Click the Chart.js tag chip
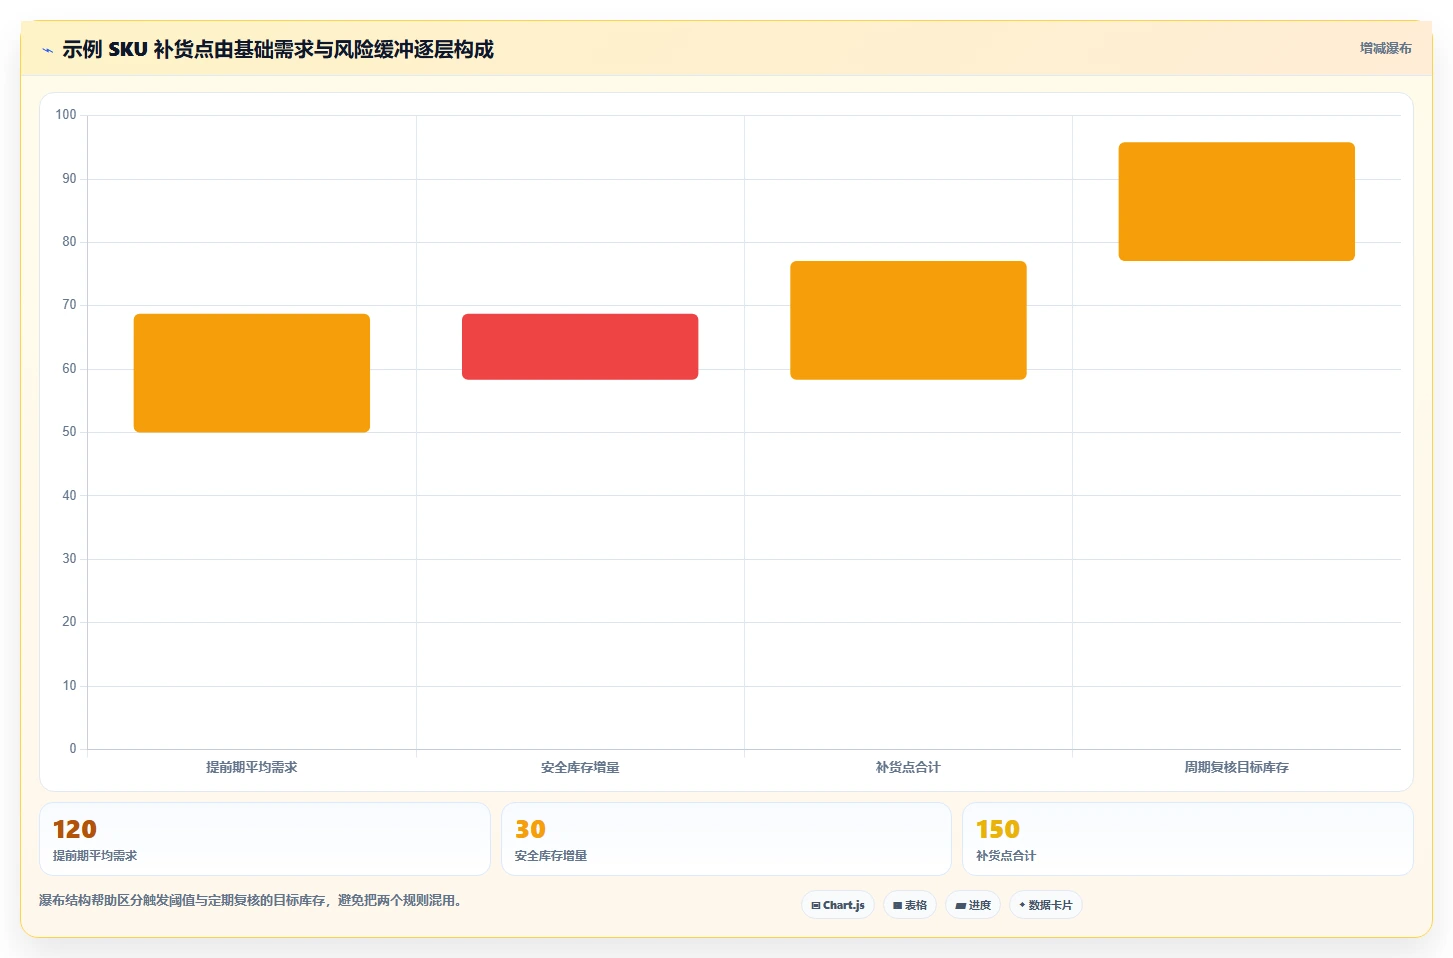 pyautogui.click(x=838, y=905)
